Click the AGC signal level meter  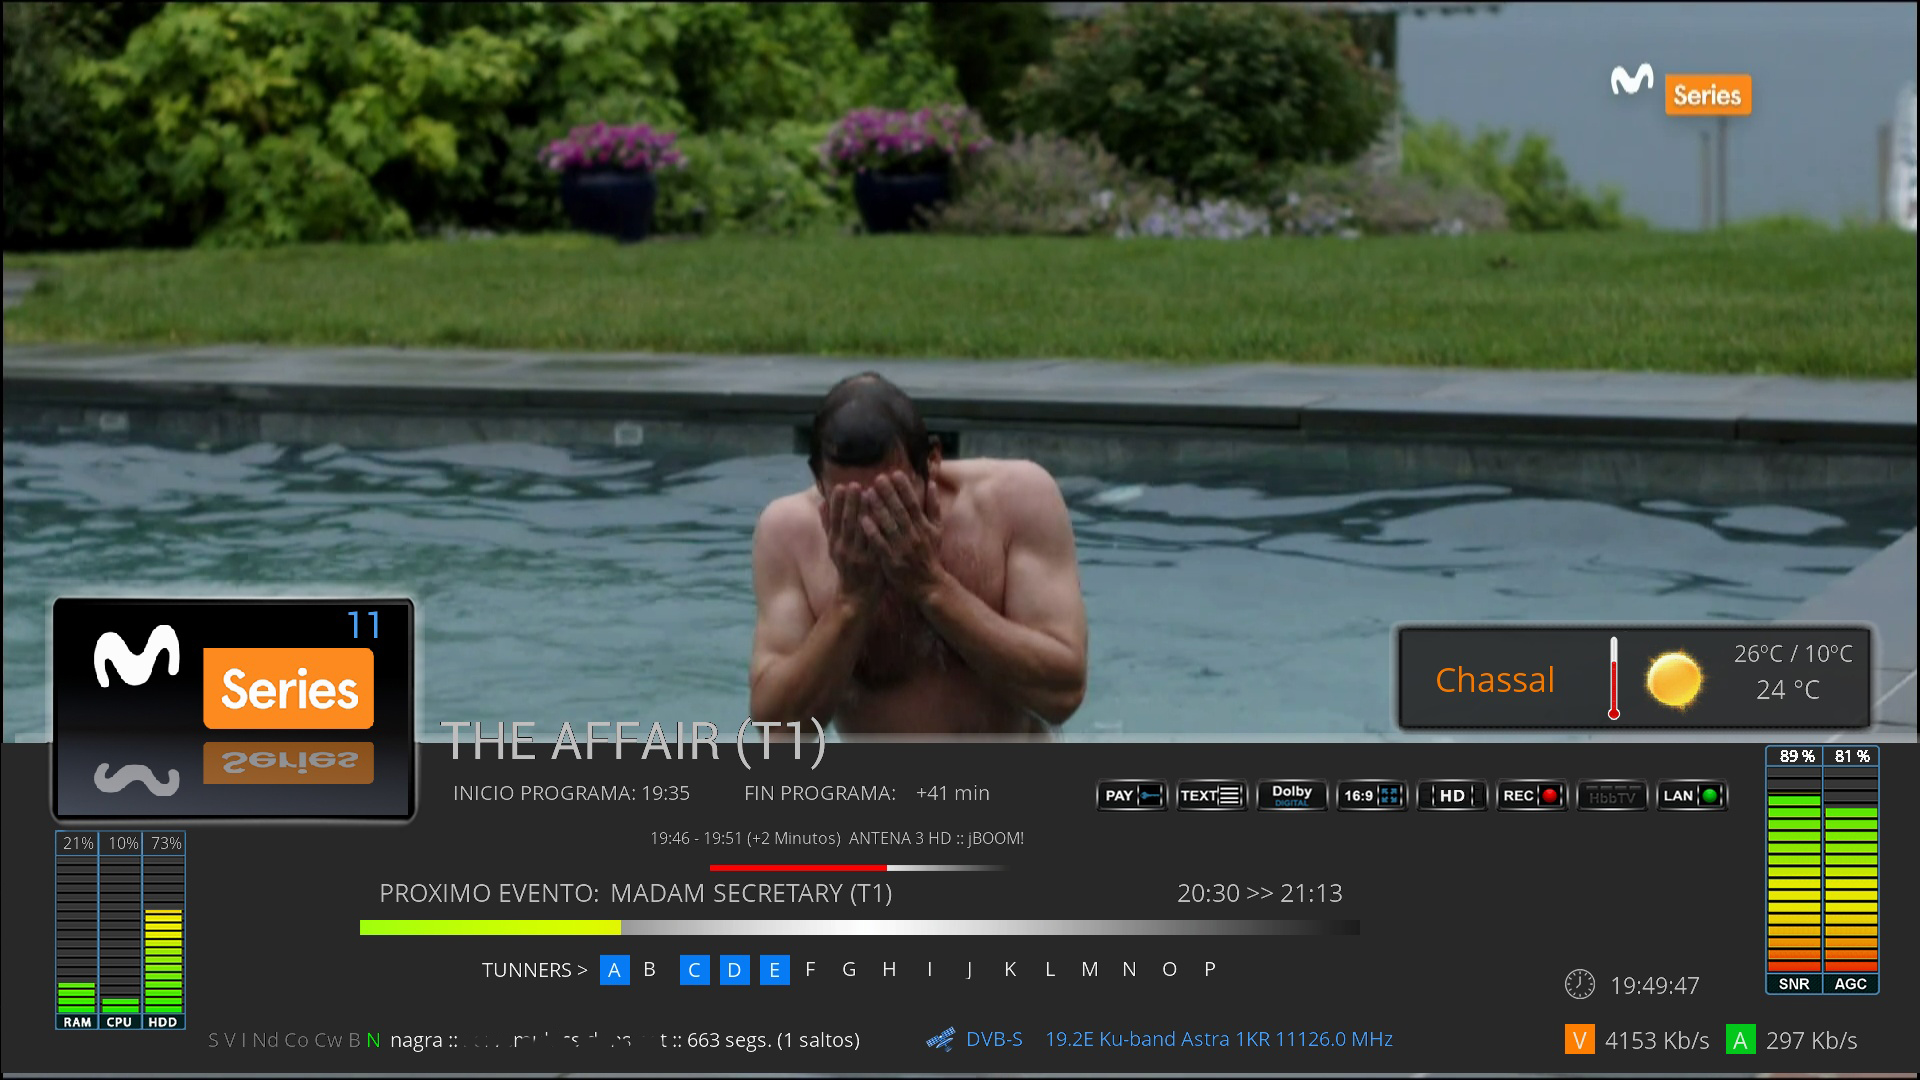tap(1851, 870)
